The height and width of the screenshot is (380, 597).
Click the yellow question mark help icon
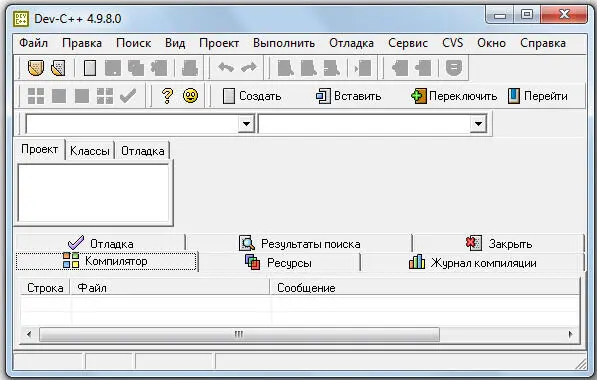[x=167, y=96]
